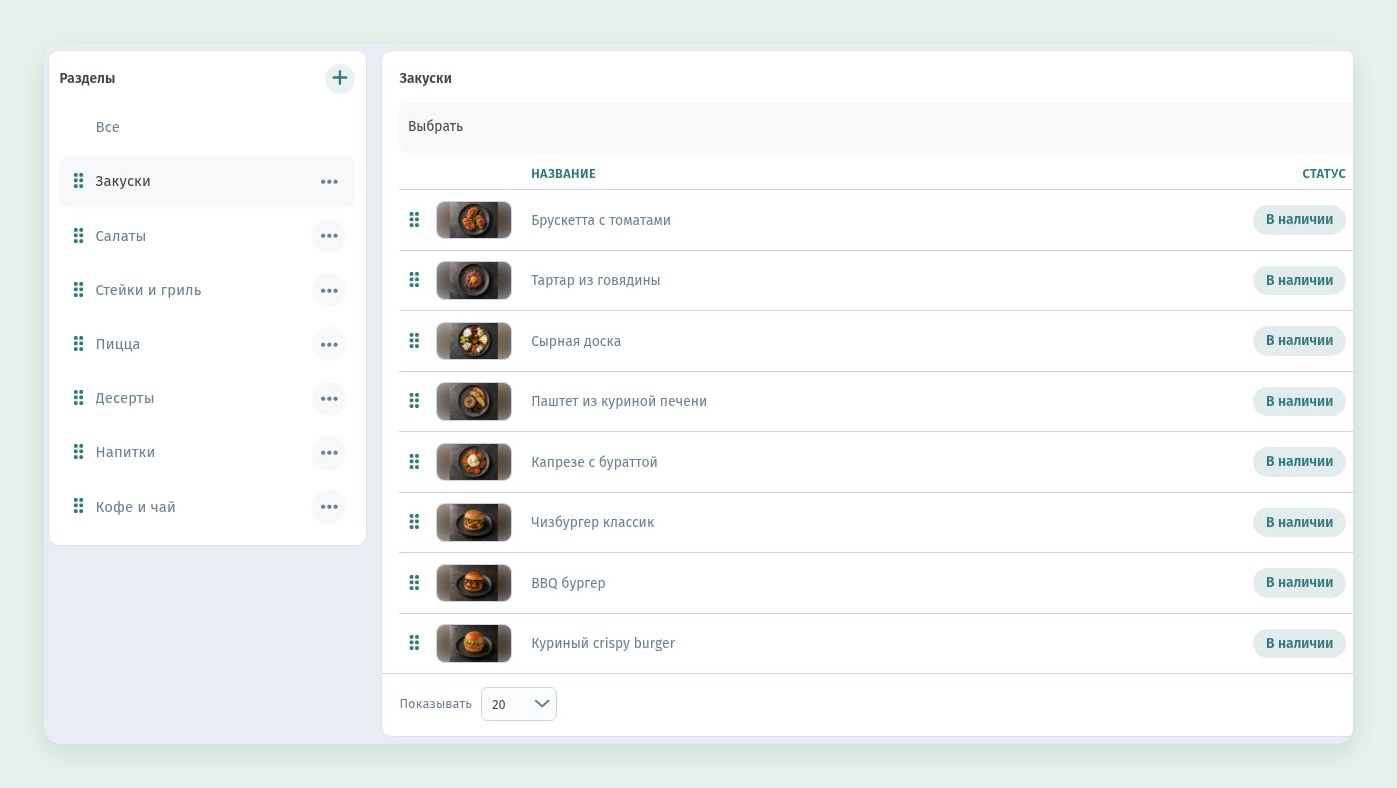Click the drag handle beside Пицца section
This screenshot has height=788, width=1397.
point(78,344)
